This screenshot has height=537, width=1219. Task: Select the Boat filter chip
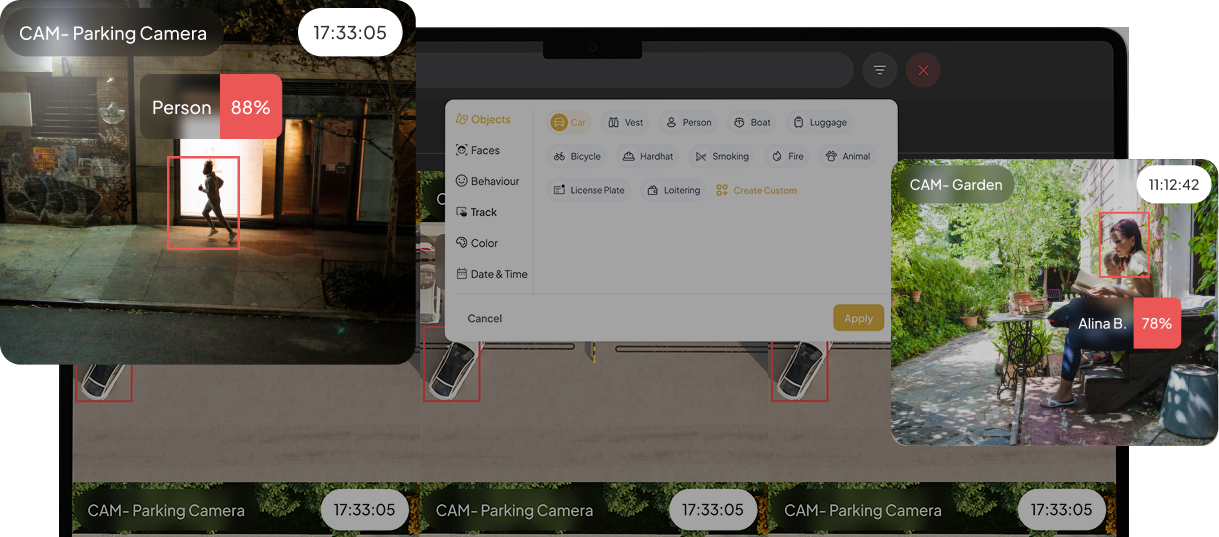752,122
